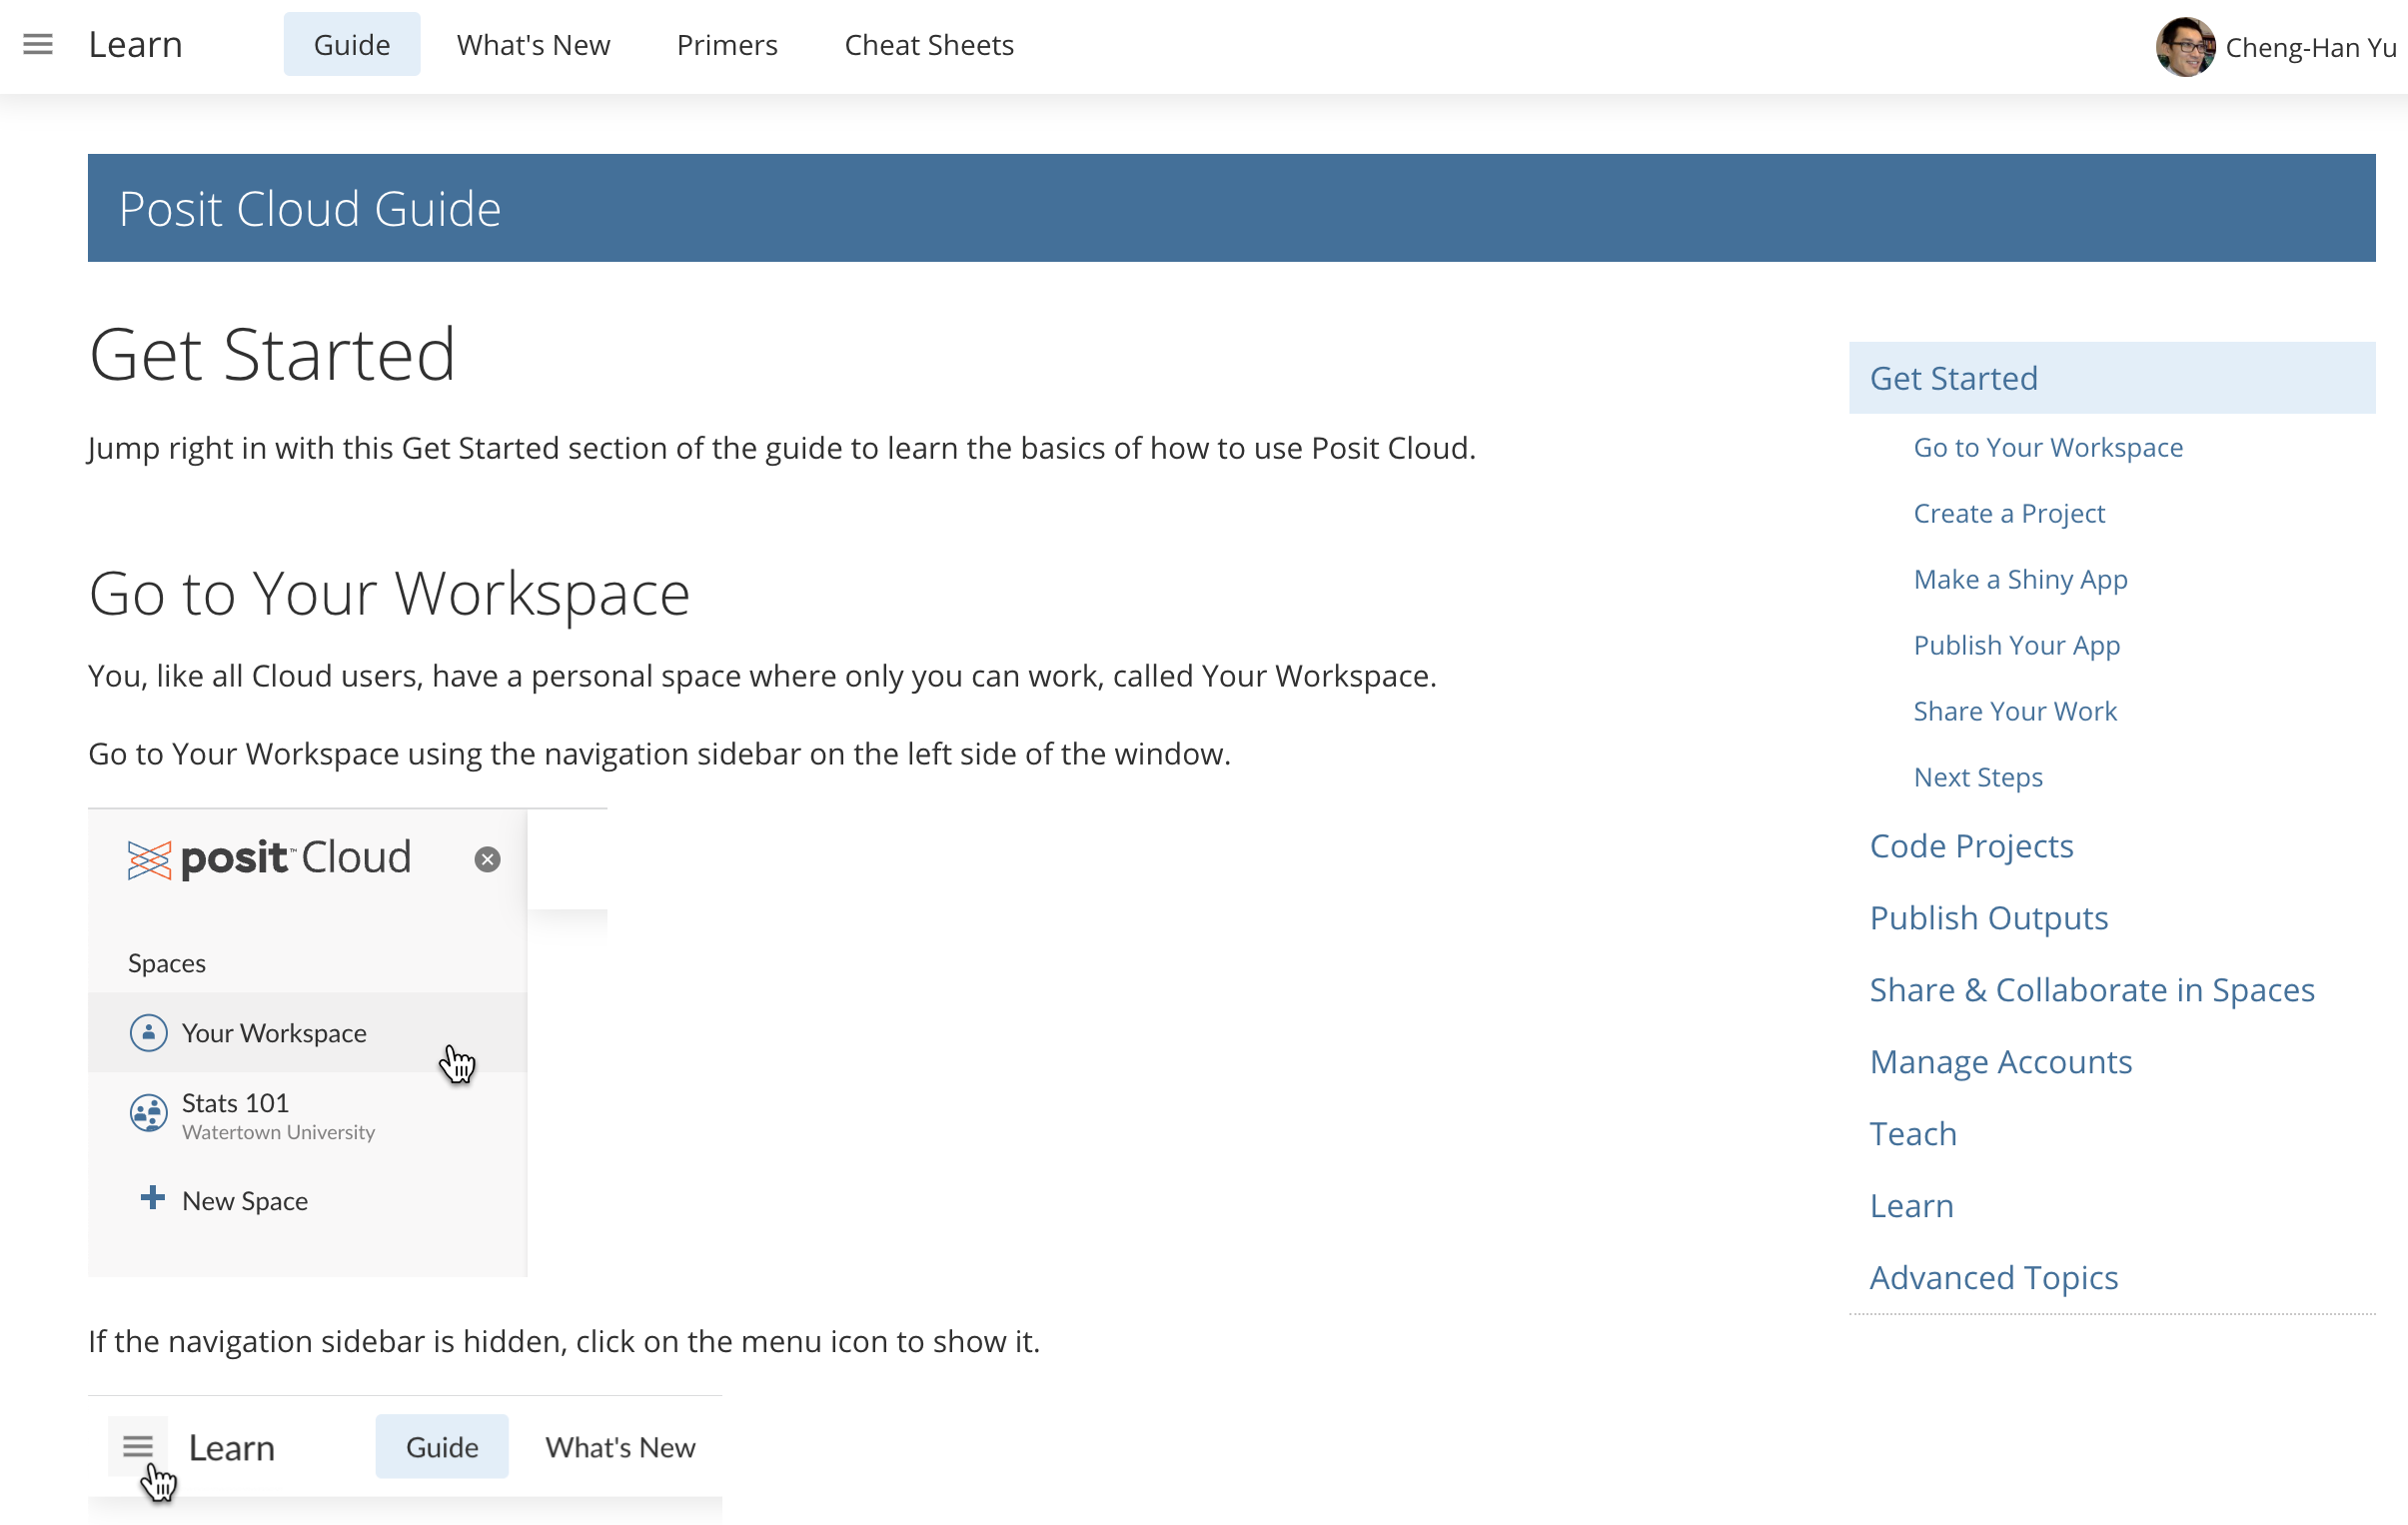Open Publish Your App section link
This screenshot has width=2408, height=1525.
click(x=2016, y=645)
